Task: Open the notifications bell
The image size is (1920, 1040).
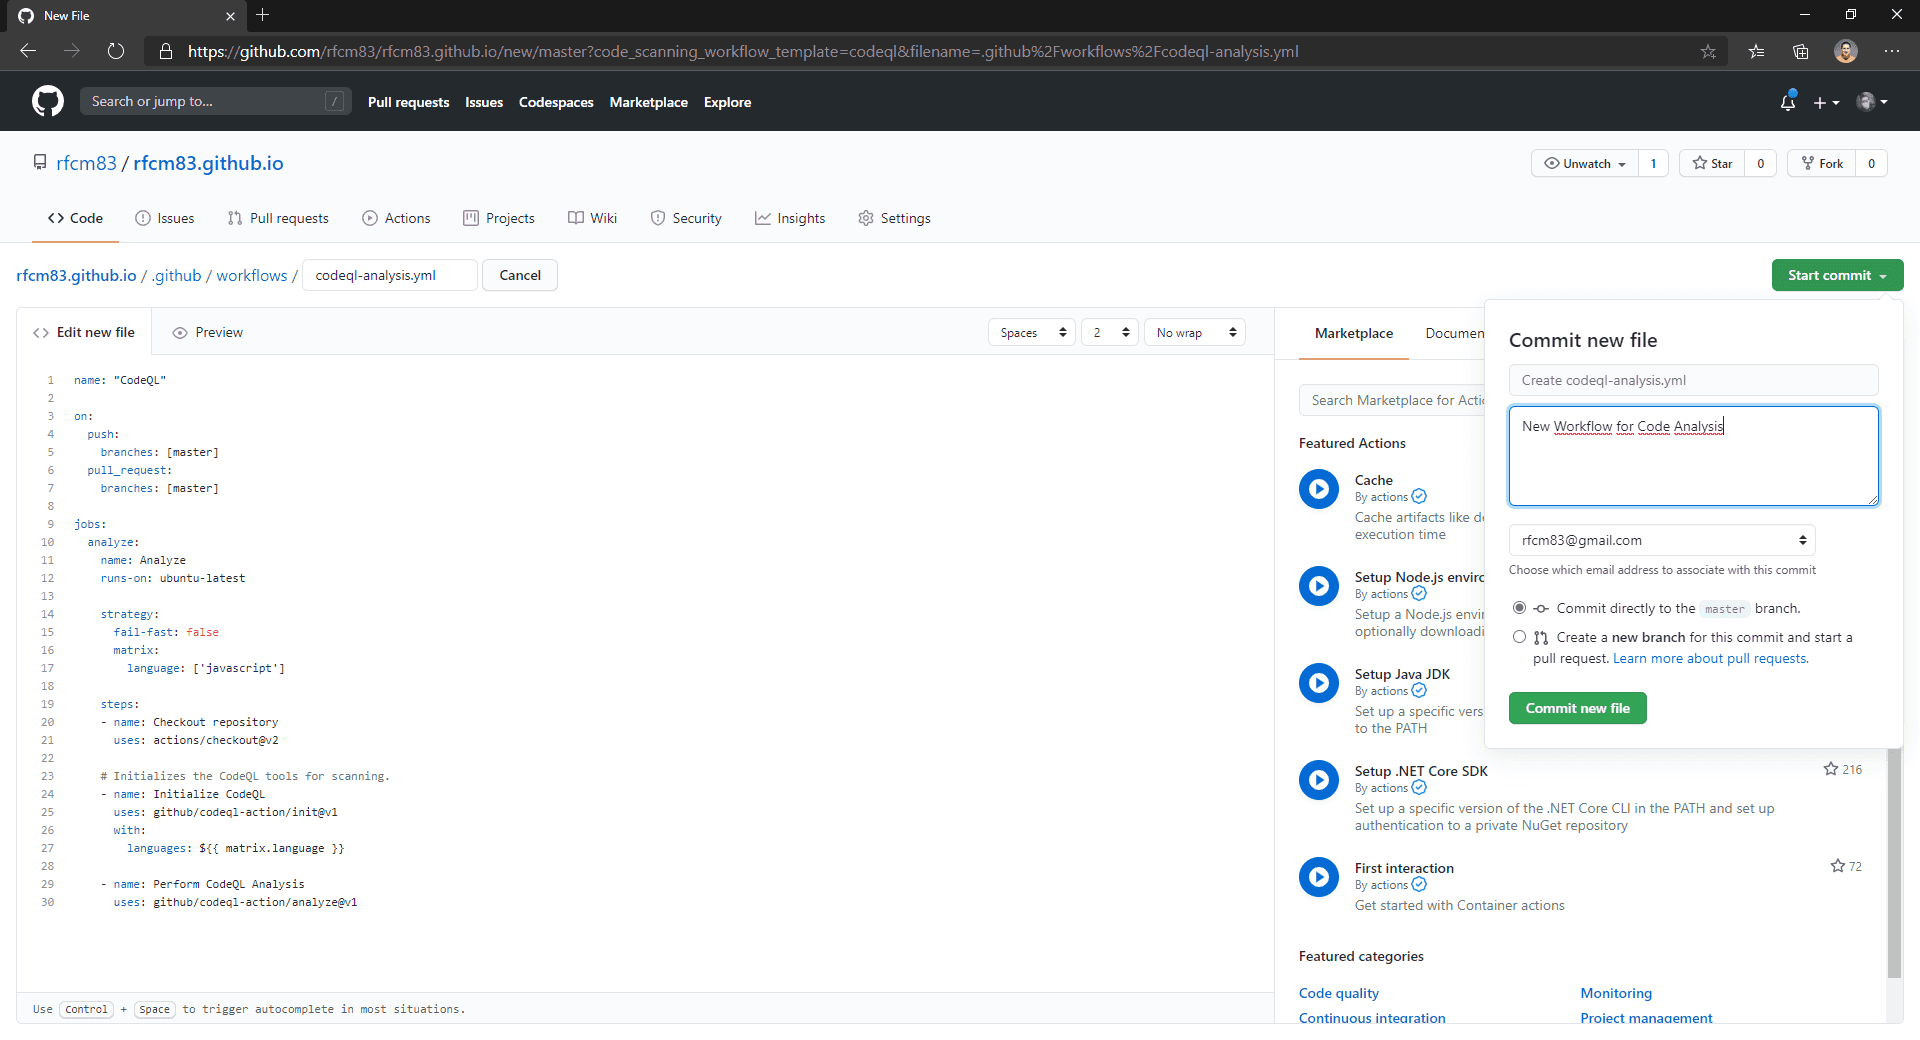Action: tap(1788, 101)
